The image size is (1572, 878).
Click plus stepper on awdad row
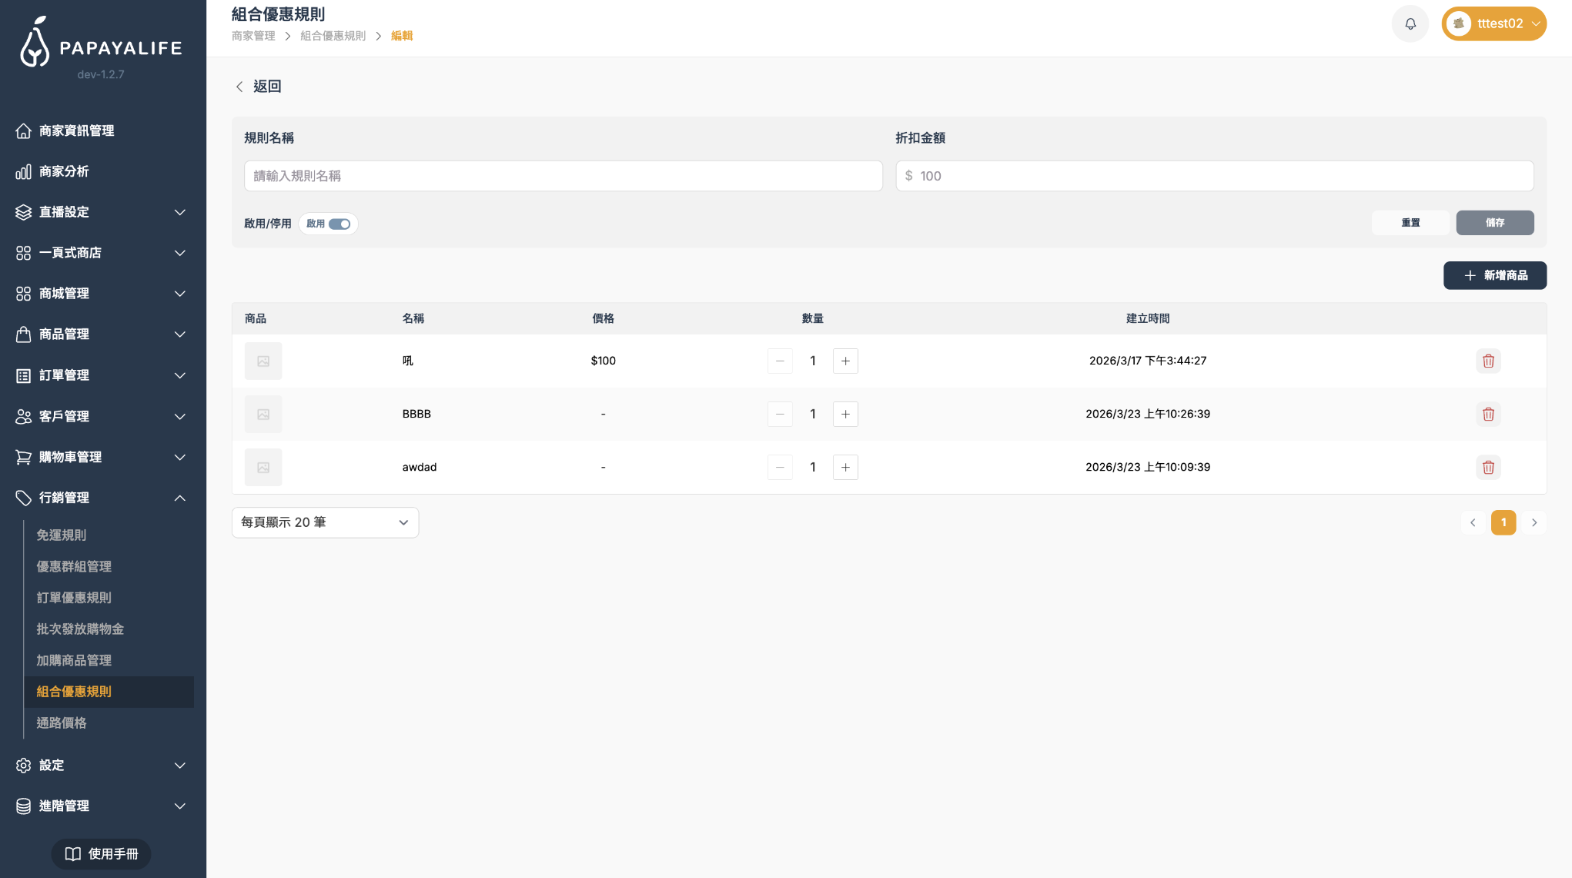[845, 467]
